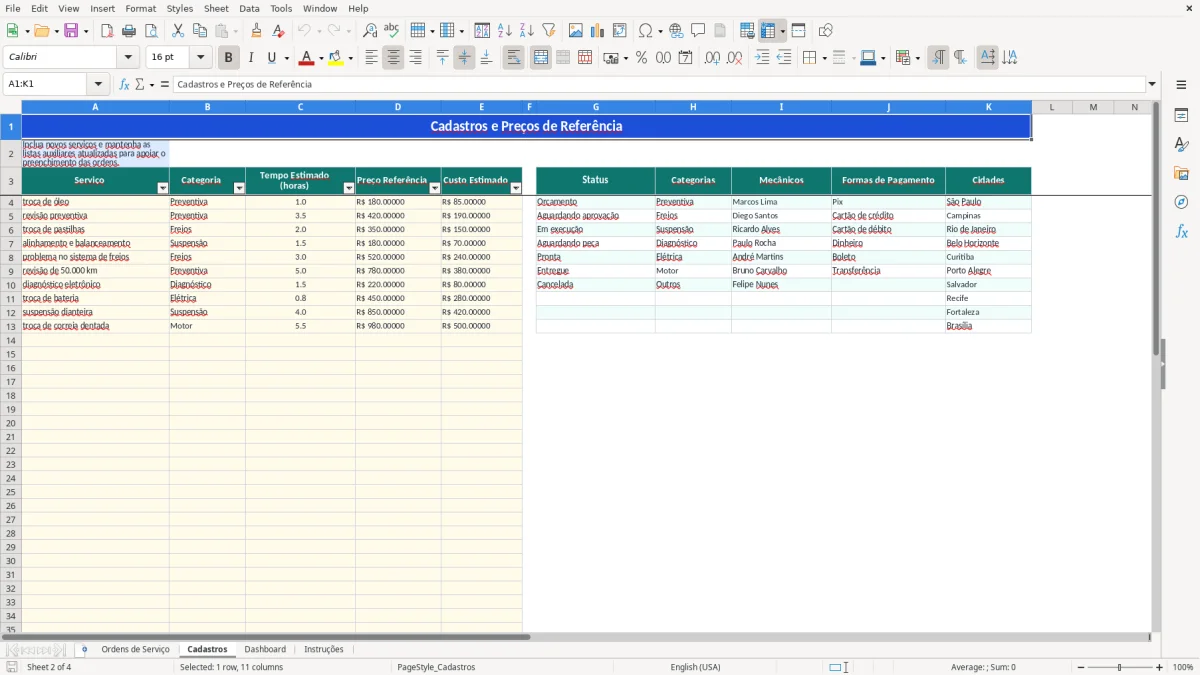Toggle Center Vertically alignment
1200x675 pixels.
(464, 58)
